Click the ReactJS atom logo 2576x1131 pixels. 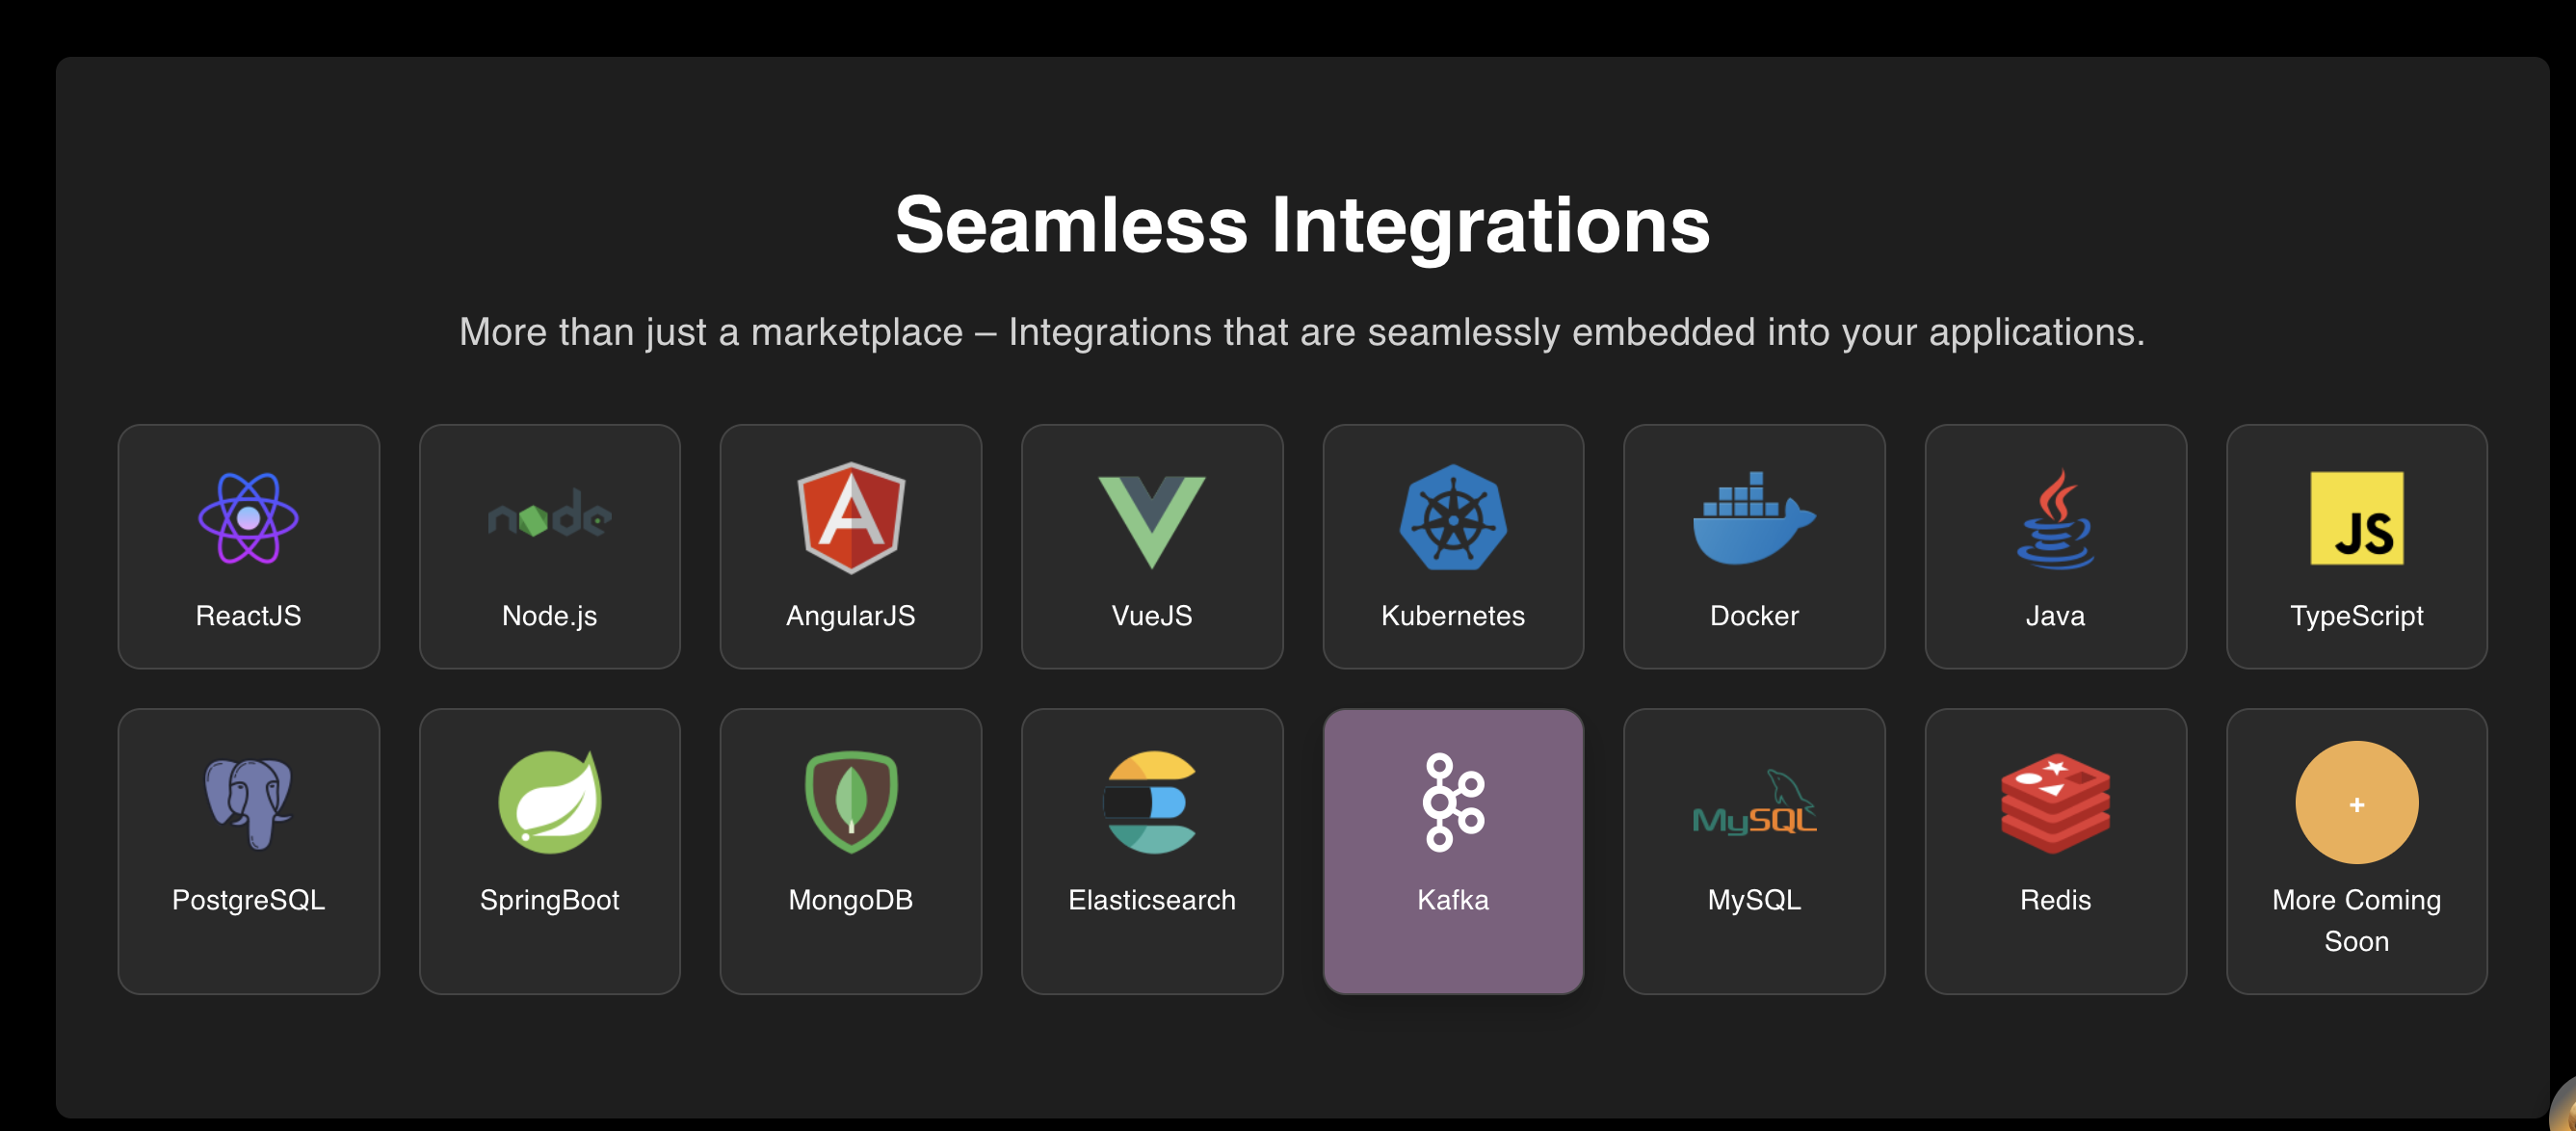[x=248, y=518]
